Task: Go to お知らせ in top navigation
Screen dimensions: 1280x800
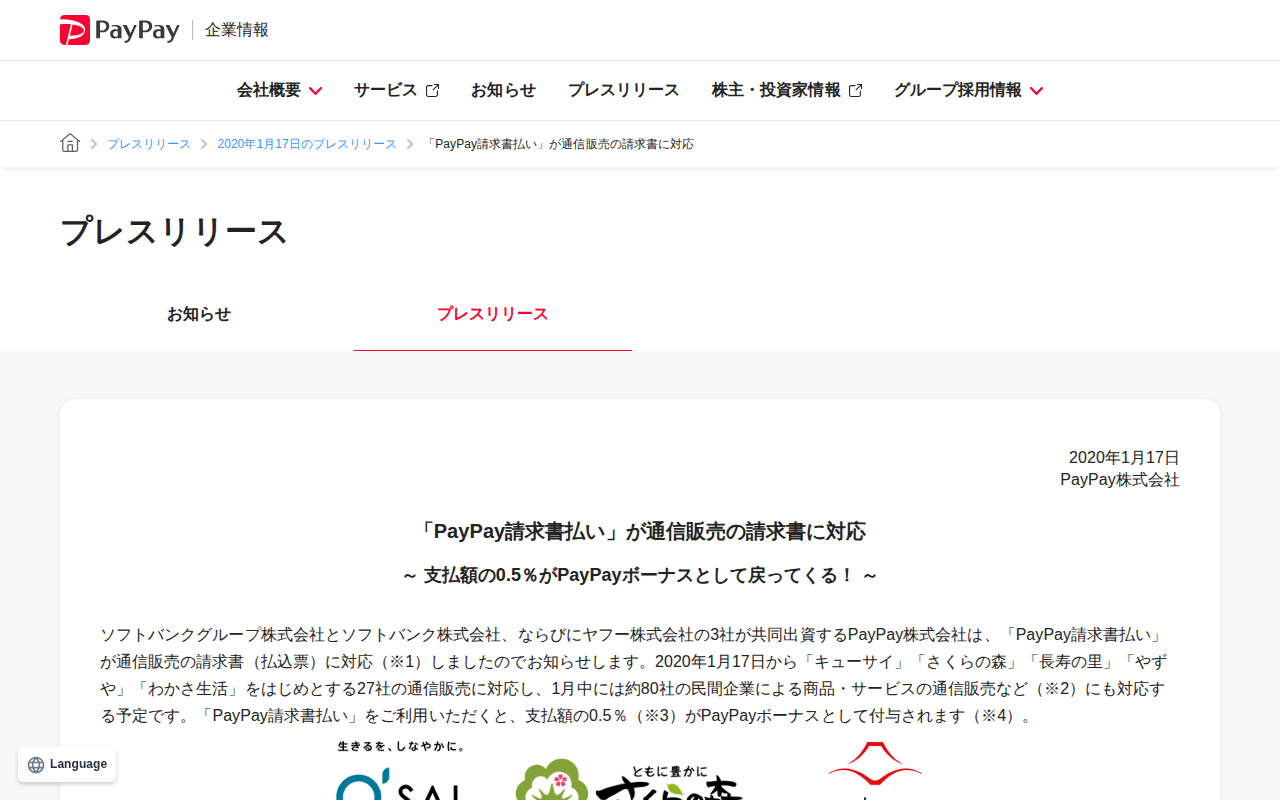Action: coord(503,90)
